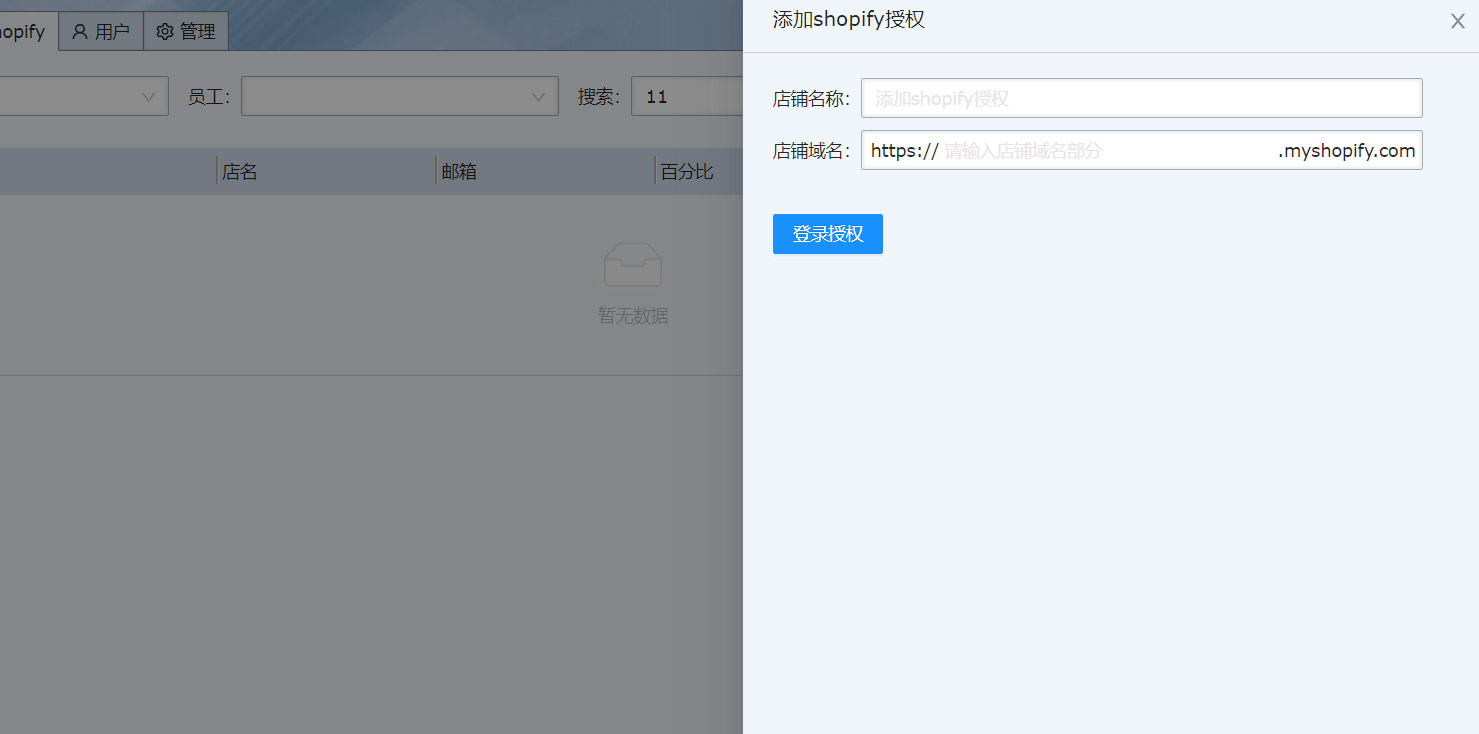Click the 搜索 field containing 11
The width and height of the screenshot is (1479, 734).
coord(686,96)
